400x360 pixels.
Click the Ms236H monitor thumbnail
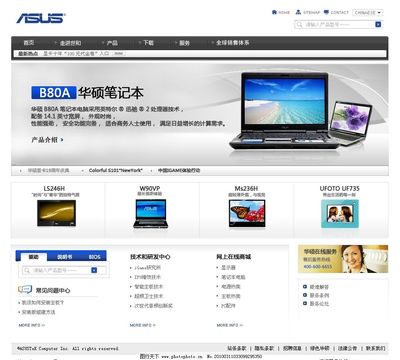(x=247, y=214)
